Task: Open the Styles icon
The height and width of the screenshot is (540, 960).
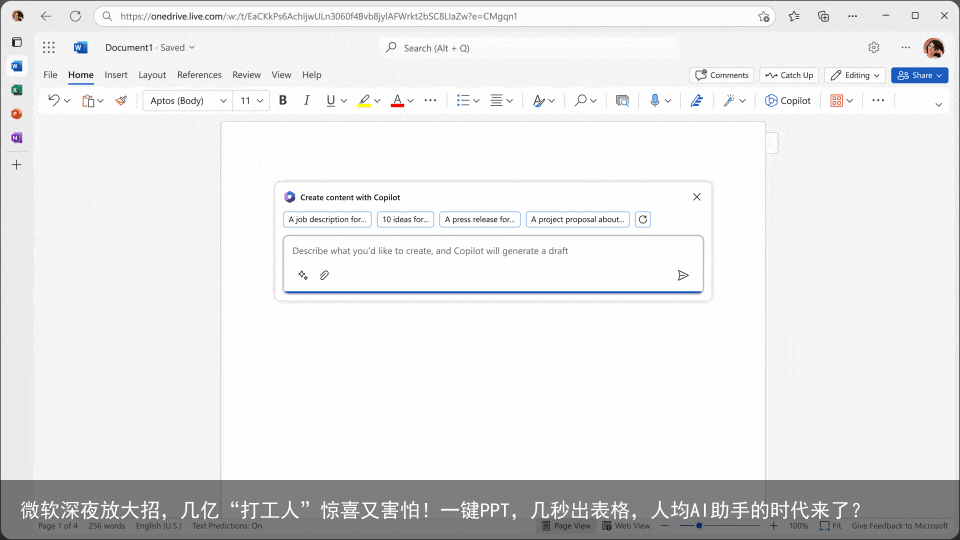Action: pos(538,100)
